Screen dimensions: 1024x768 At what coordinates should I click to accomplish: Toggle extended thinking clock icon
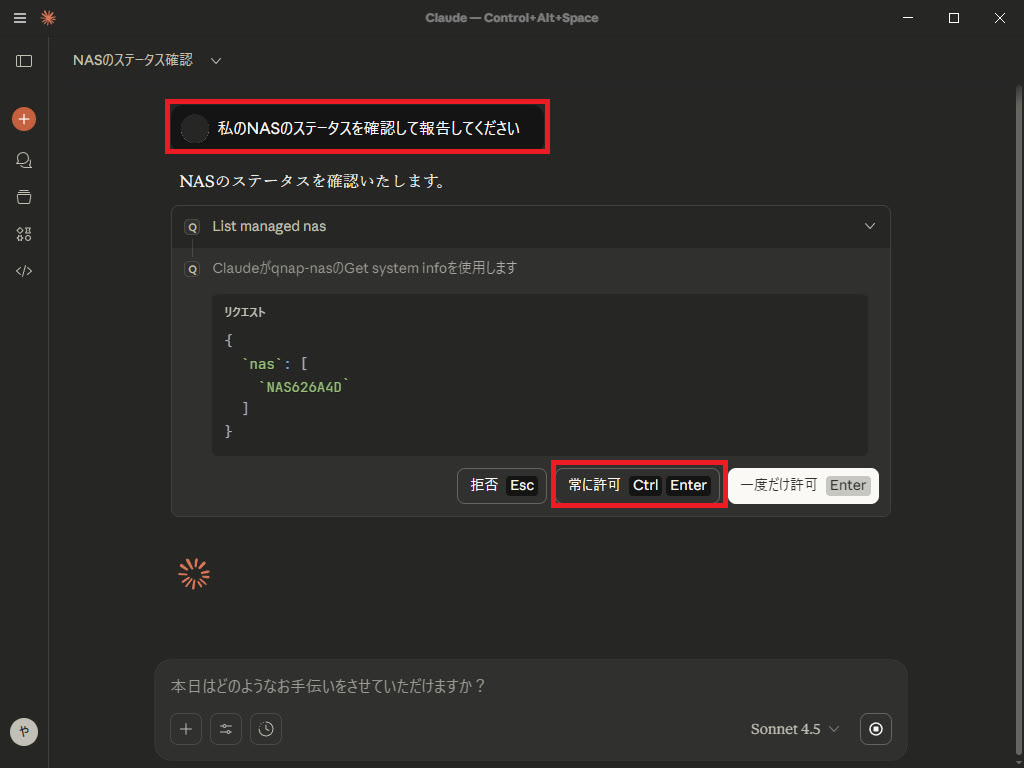point(266,729)
